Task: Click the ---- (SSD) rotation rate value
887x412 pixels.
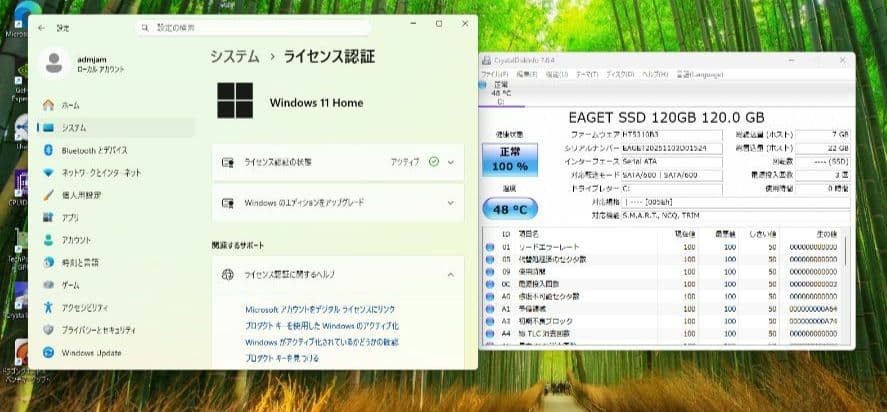Action: click(823, 162)
